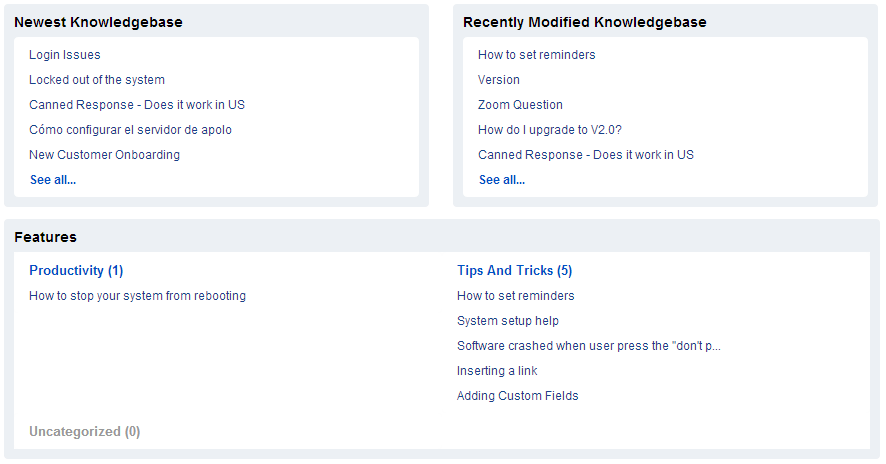The height and width of the screenshot is (464, 886).
Task: Click See all under Recently Modified Knowledgebase
Action: pyautogui.click(x=502, y=180)
